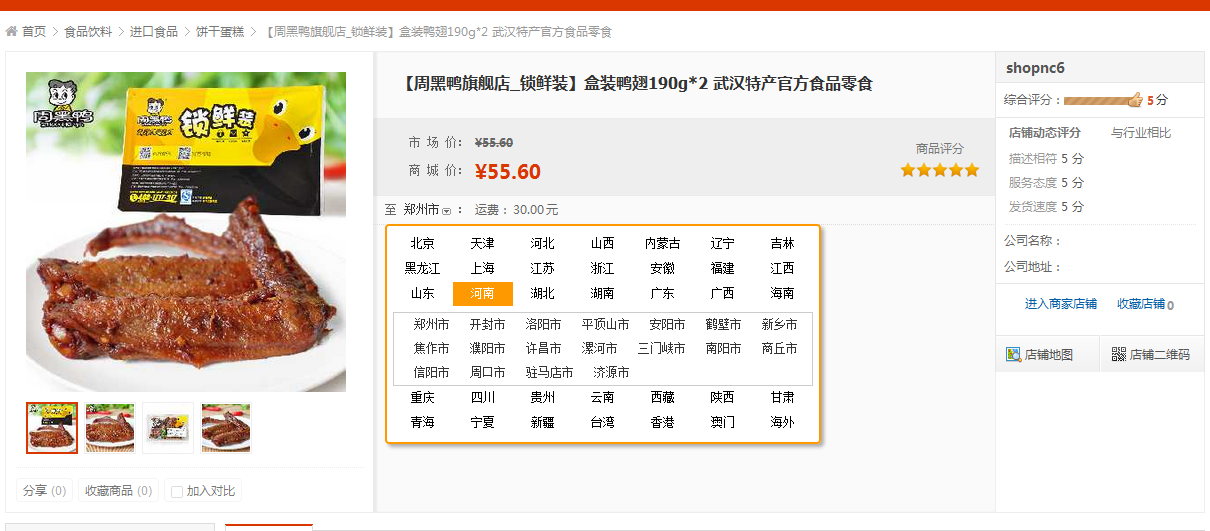Choose city 信阳市
1210x531 pixels.
pyautogui.click(x=431, y=372)
